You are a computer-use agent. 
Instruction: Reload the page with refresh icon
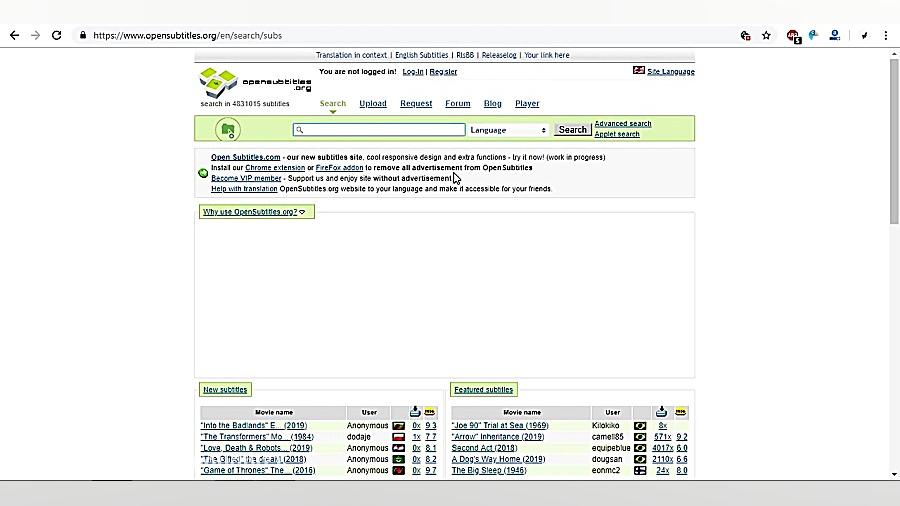(56, 36)
